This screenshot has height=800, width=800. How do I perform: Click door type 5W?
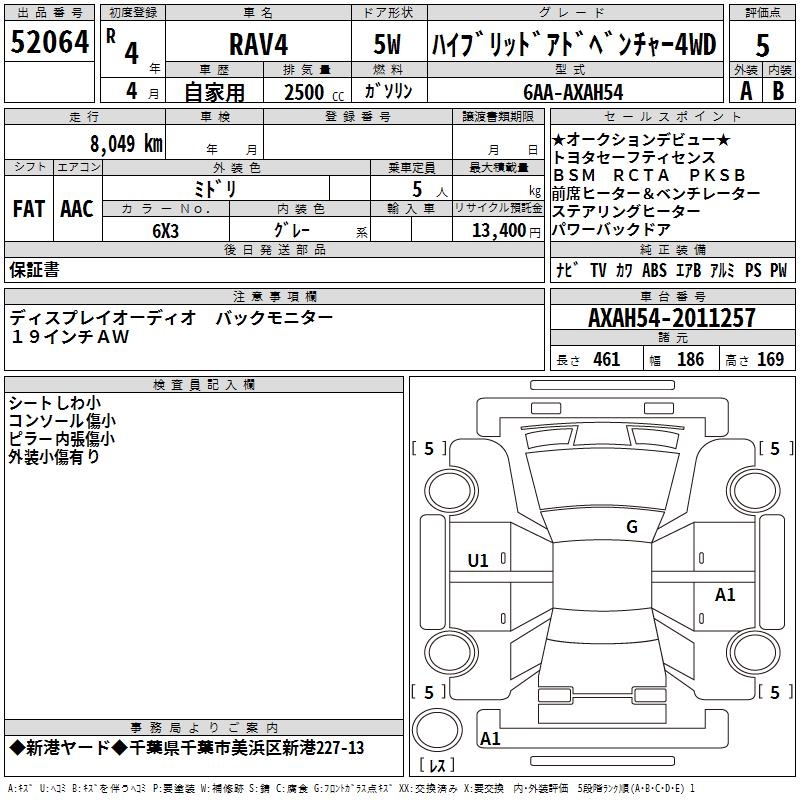coord(387,44)
